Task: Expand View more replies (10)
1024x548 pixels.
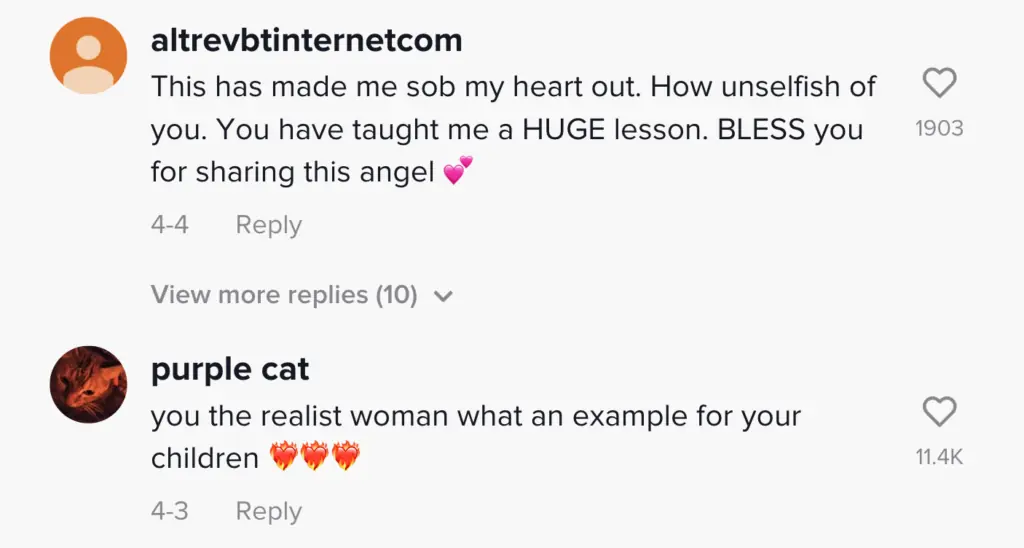Action: point(284,295)
